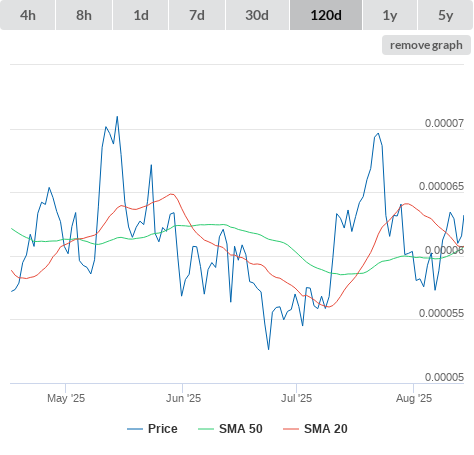Click the red SMA 20 legend marker
The height and width of the screenshot is (455, 474).
[291, 429]
